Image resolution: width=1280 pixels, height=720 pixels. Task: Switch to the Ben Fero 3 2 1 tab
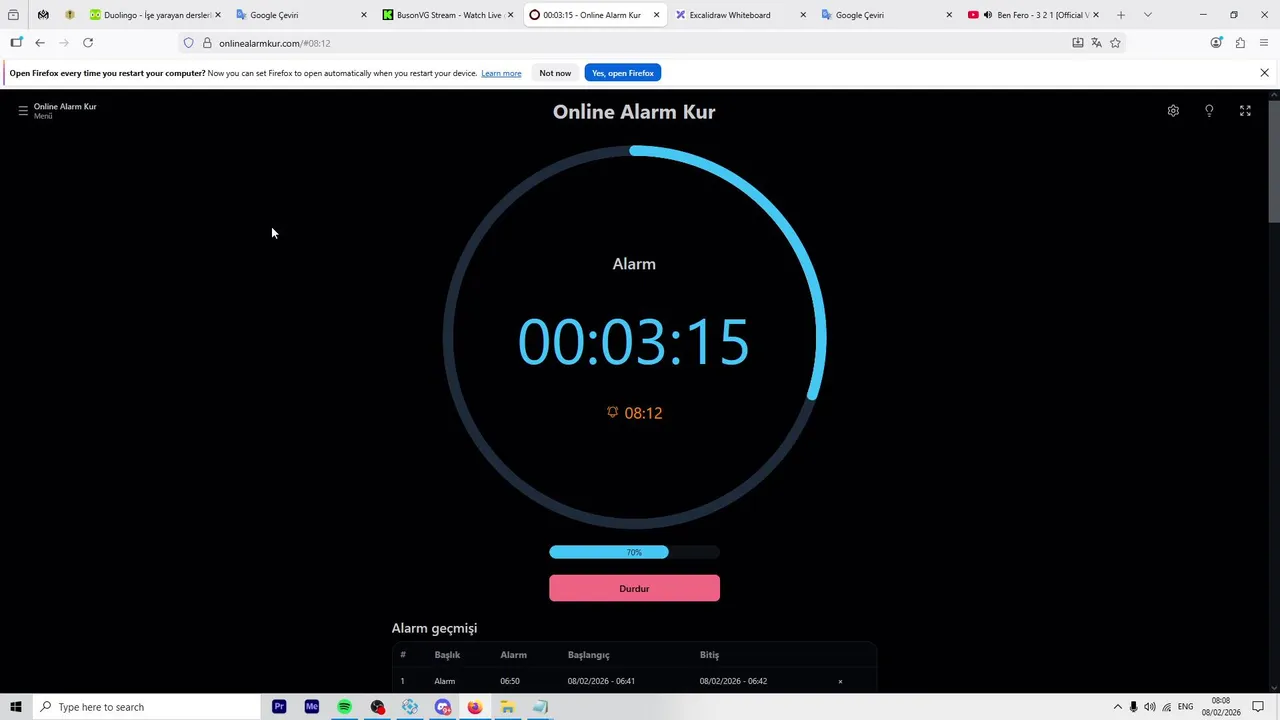pos(1032,15)
